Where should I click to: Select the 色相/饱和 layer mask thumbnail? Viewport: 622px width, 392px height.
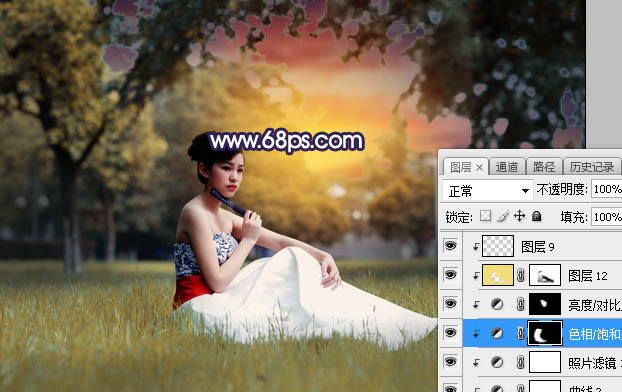tap(545, 333)
